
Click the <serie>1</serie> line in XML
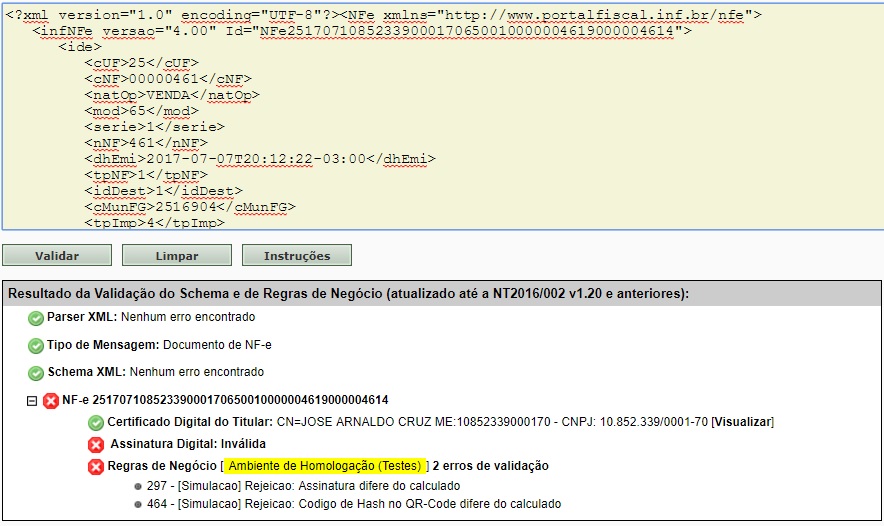[x=154, y=127]
